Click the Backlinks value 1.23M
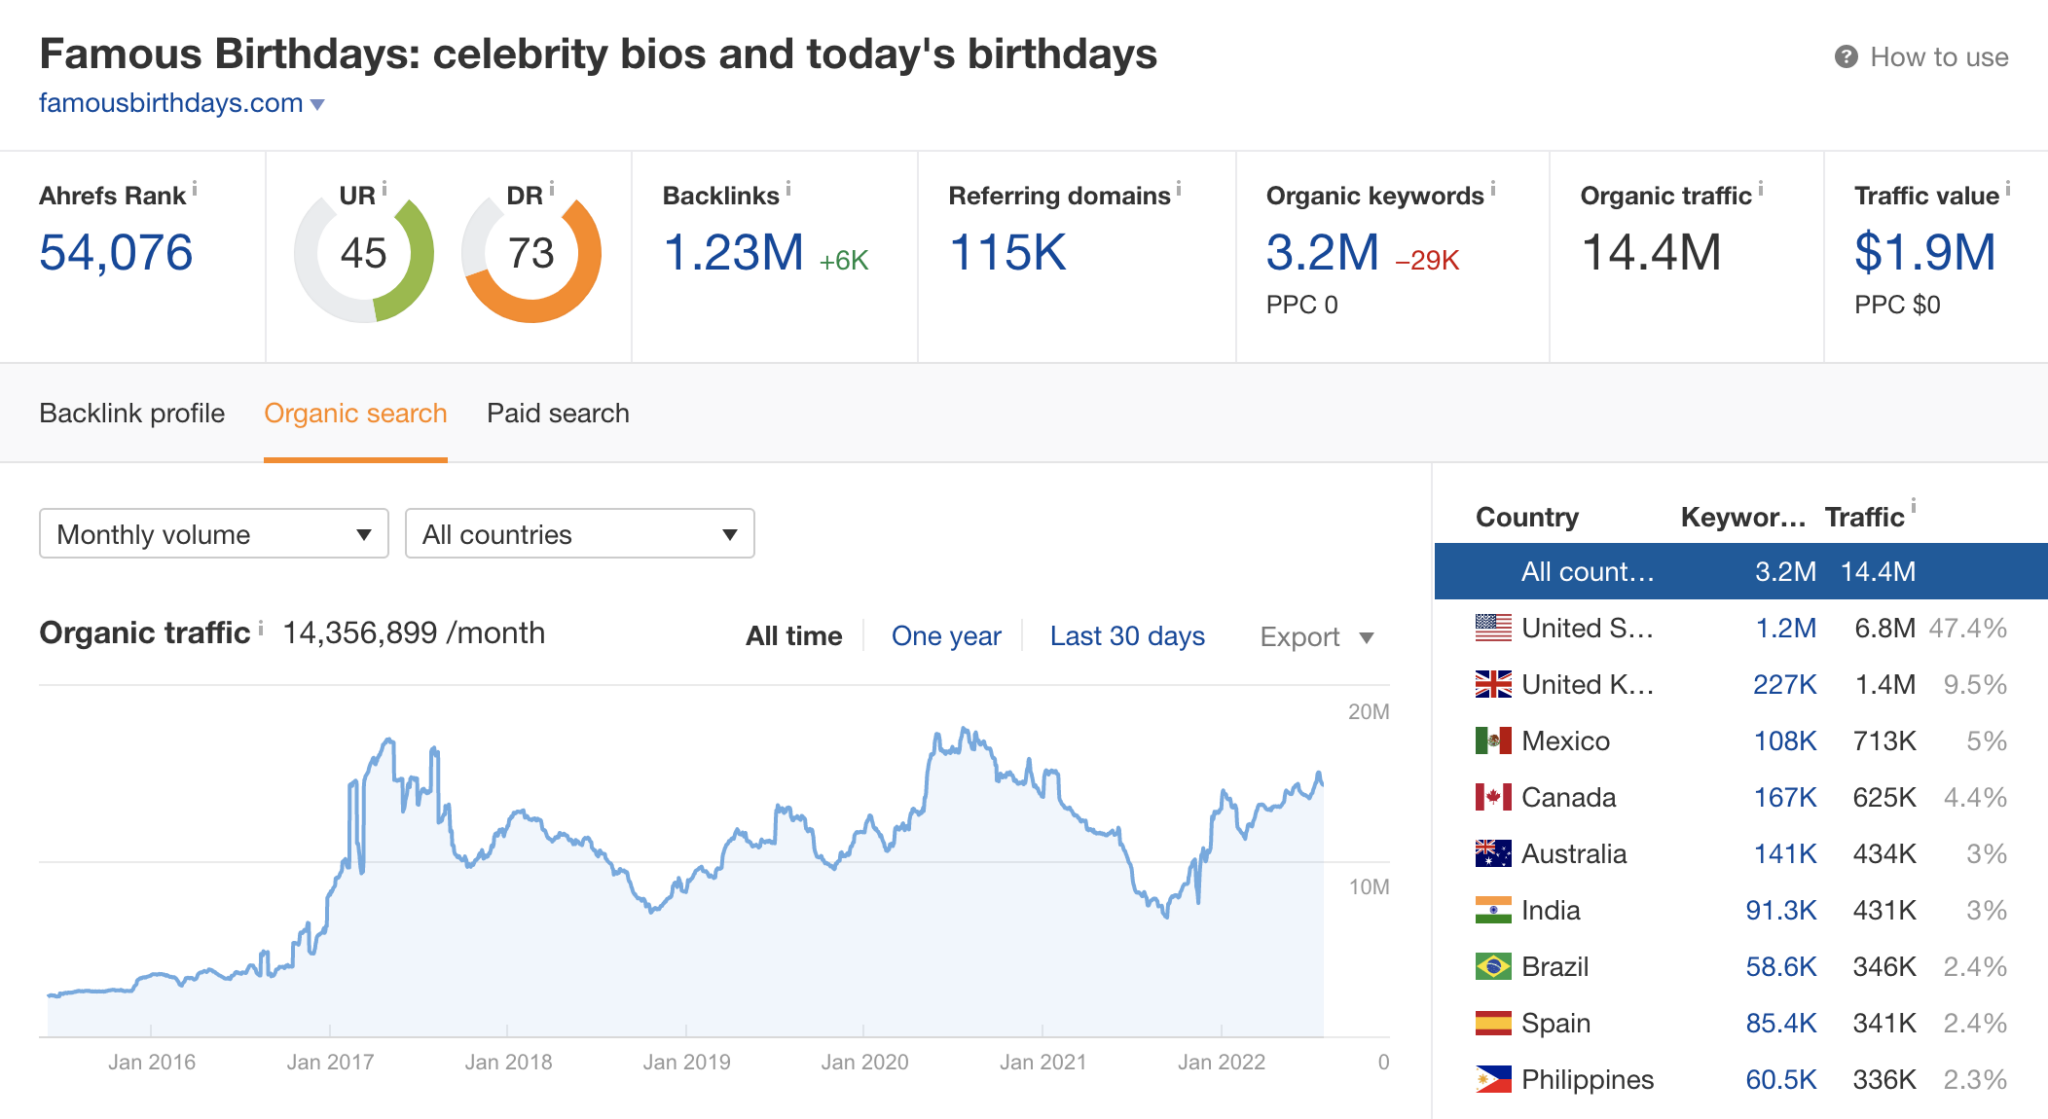This screenshot has height=1119, width=2048. [733, 252]
